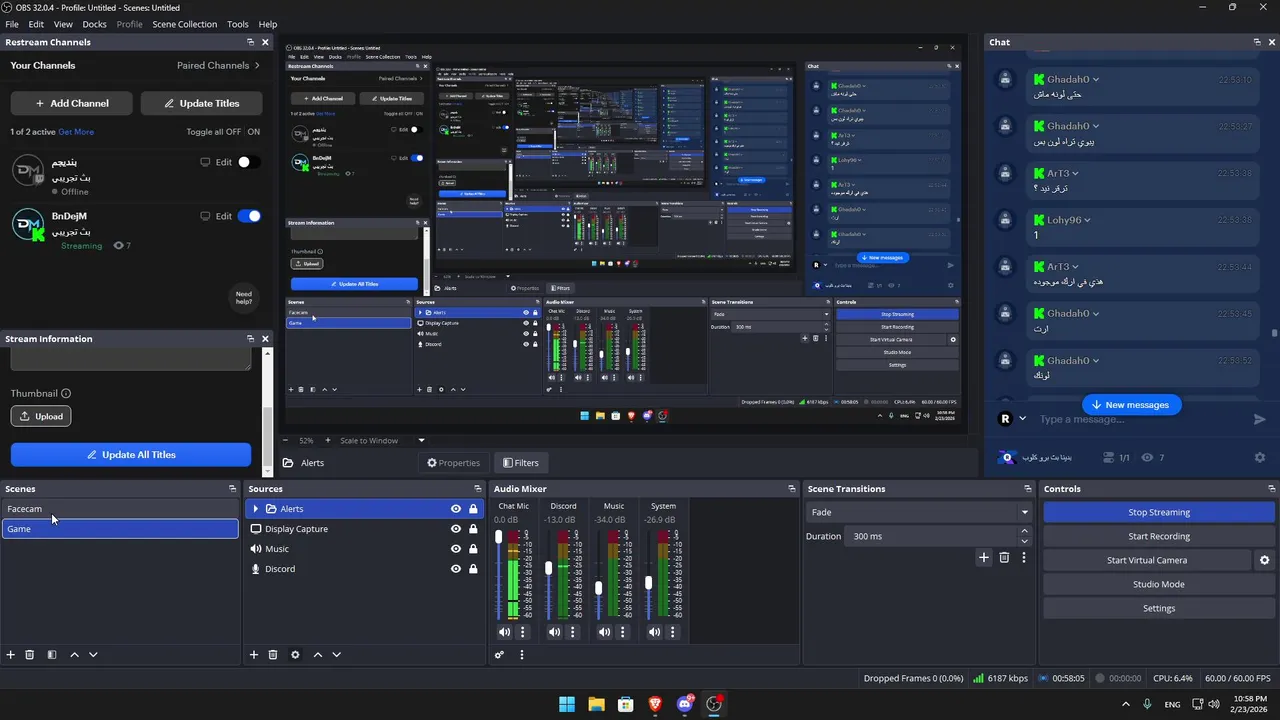Unlock the Display Capture source lock
Viewport: 1280px width, 720px height.
pyautogui.click(x=473, y=529)
